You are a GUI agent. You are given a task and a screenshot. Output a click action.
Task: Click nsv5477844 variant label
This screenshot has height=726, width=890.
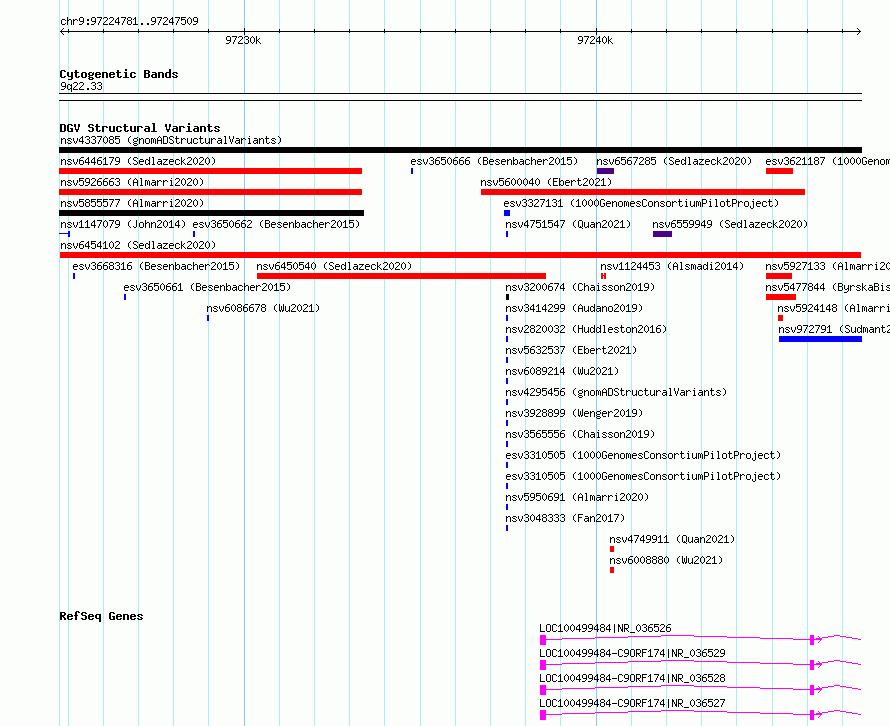(827, 287)
